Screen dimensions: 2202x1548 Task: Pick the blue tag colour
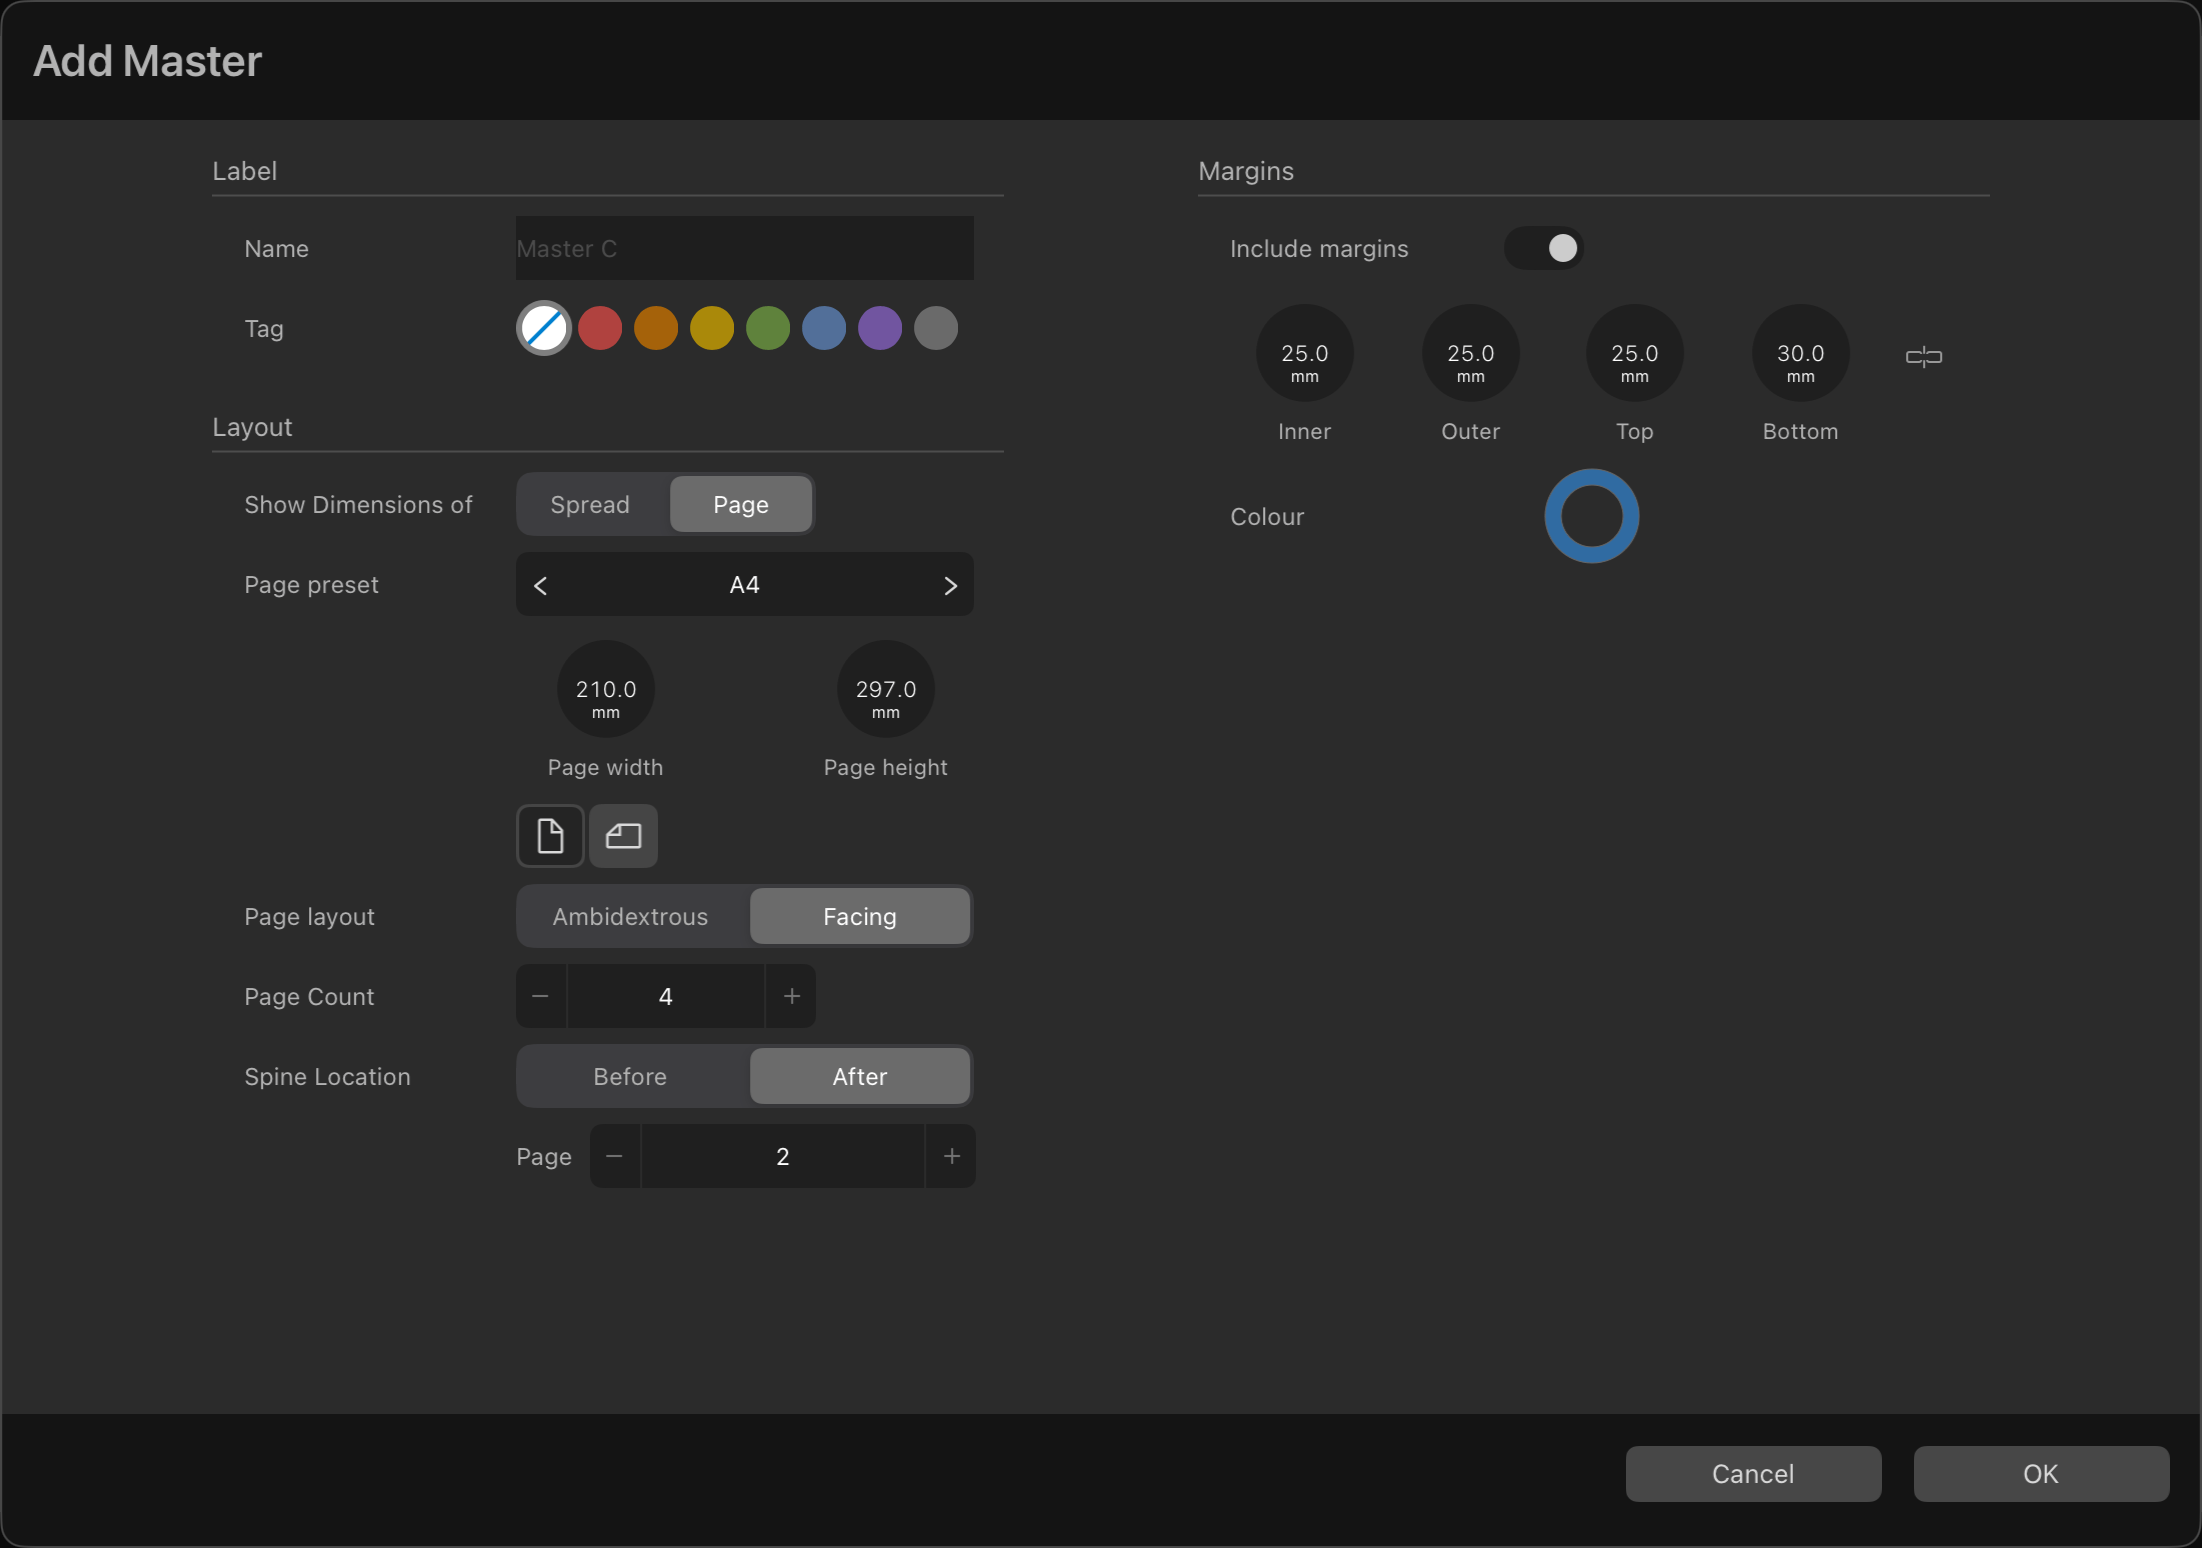(x=824, y=328)
